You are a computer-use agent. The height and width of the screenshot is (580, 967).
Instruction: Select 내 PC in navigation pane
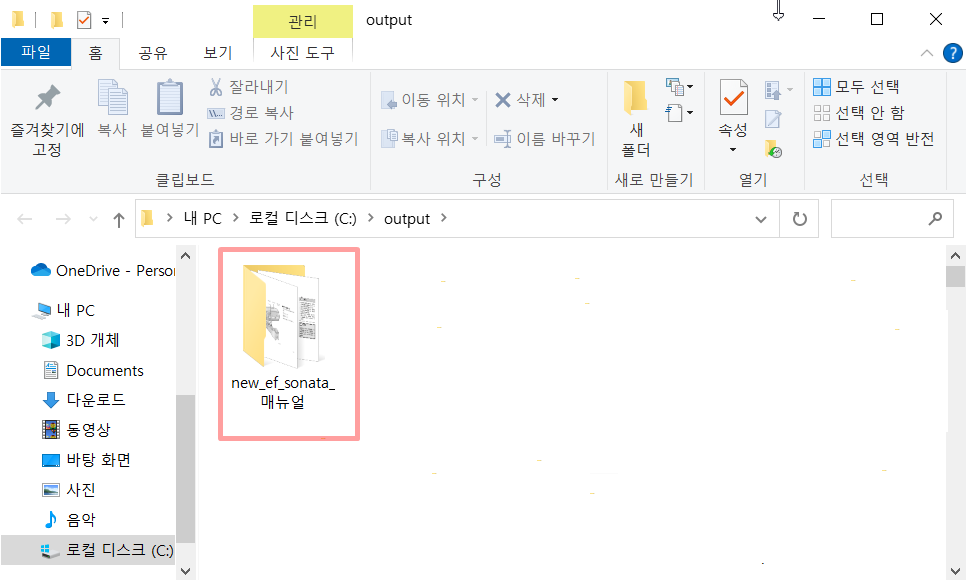64,310
